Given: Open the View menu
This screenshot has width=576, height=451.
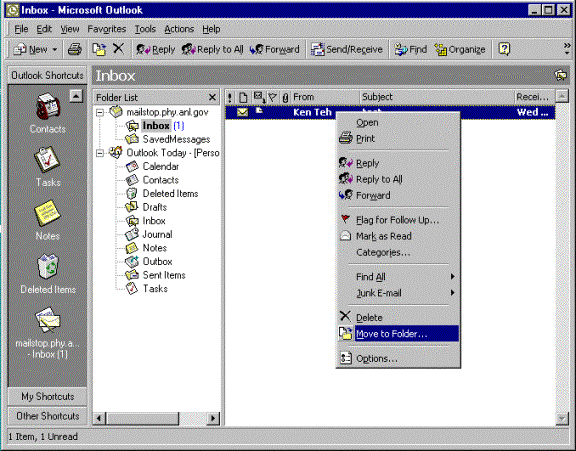Looking at the screenshot, I should coord(70,29).
